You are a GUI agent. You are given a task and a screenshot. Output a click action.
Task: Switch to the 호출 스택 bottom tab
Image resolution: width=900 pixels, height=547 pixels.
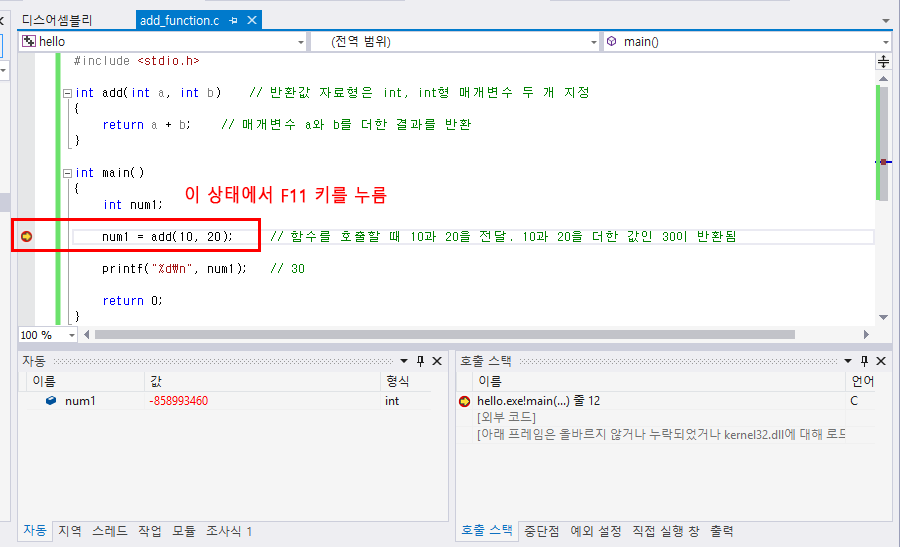coord(487,531)
